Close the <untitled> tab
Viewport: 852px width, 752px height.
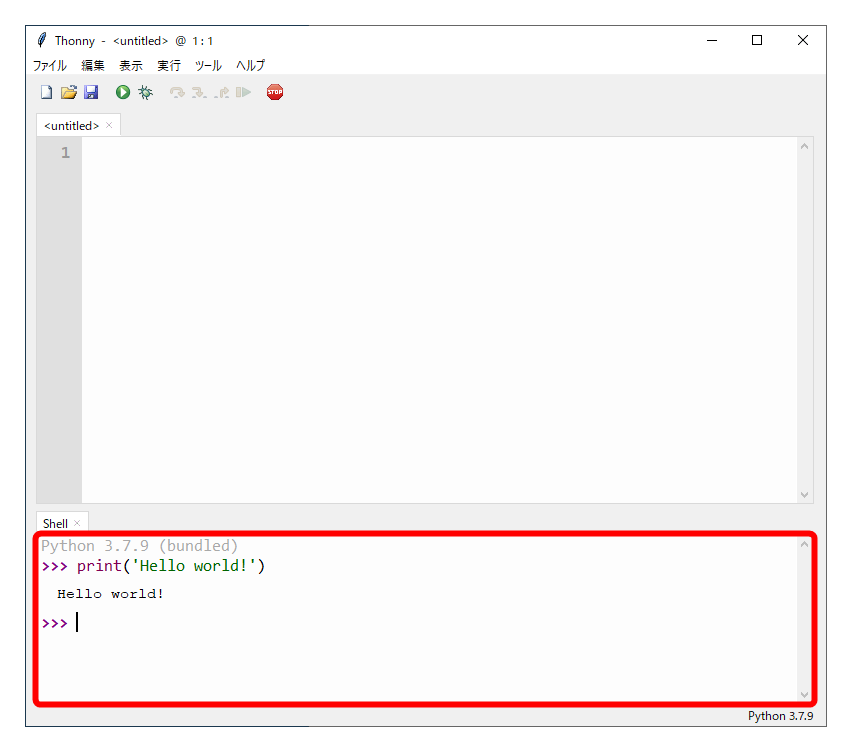pyautogui.click(x=110, y=125)
